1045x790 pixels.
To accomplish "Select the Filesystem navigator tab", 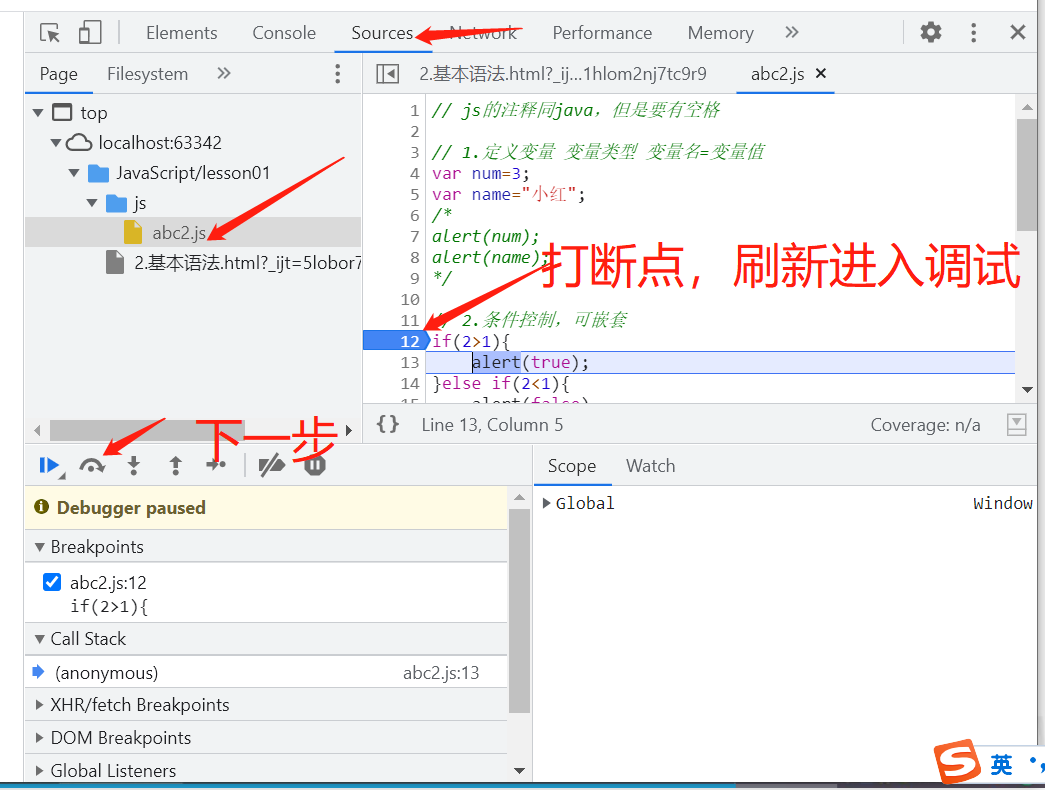I will point(147,74).
